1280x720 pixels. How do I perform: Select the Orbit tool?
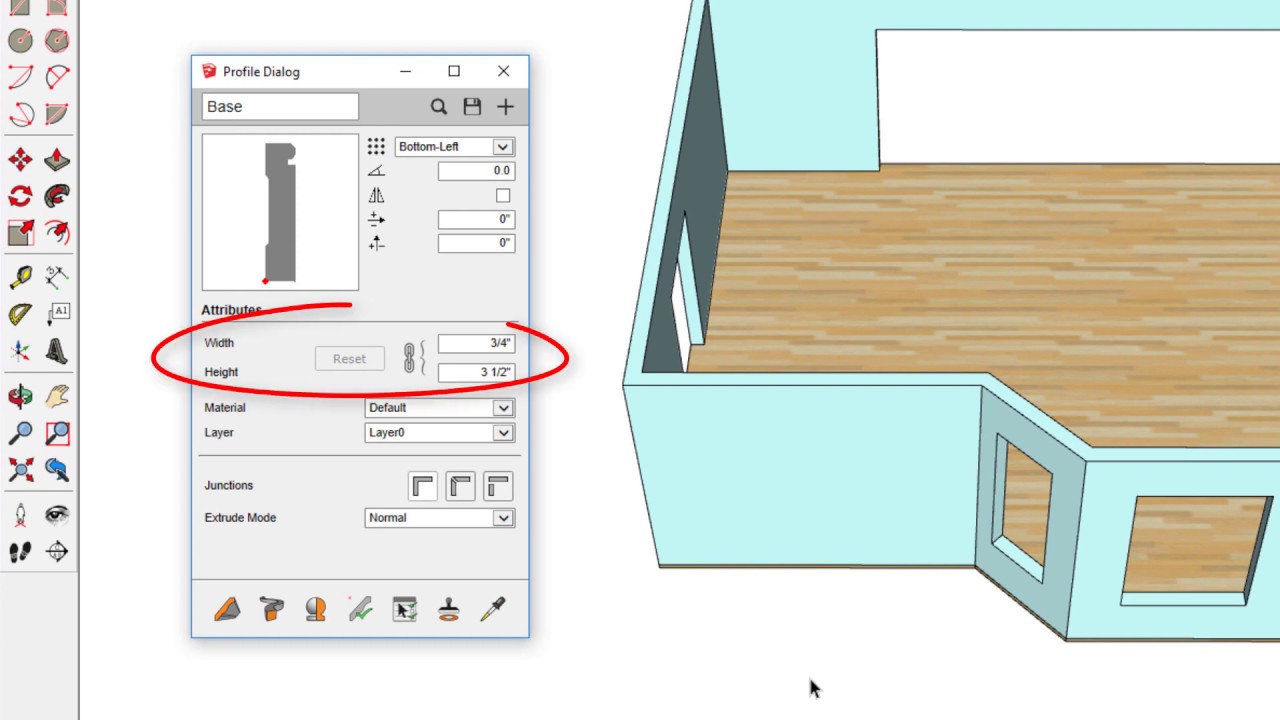tap(21, 396)
